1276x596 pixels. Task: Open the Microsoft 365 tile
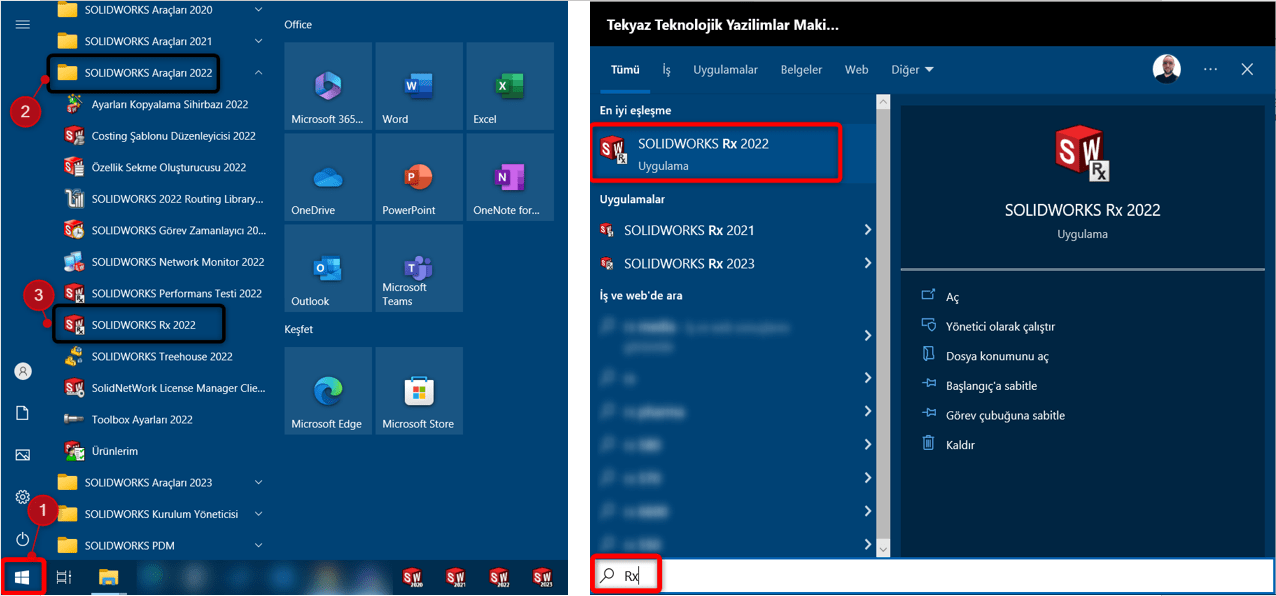tap(328, 86)
